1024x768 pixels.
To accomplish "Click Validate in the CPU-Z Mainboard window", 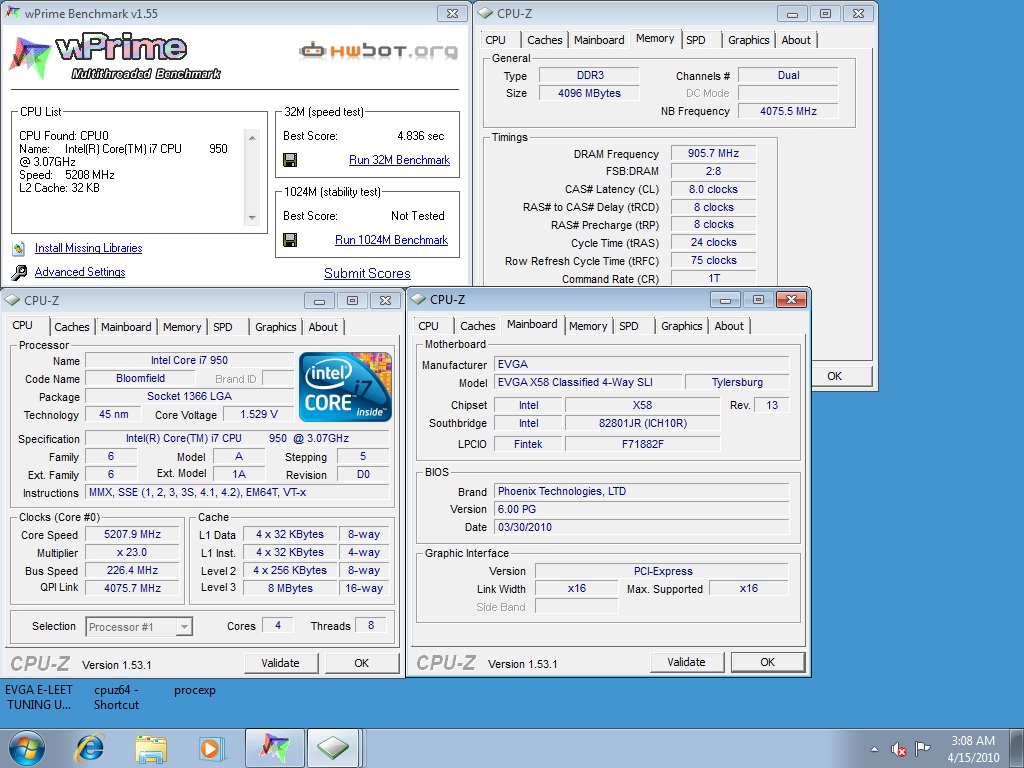I will tap(686, 662).
